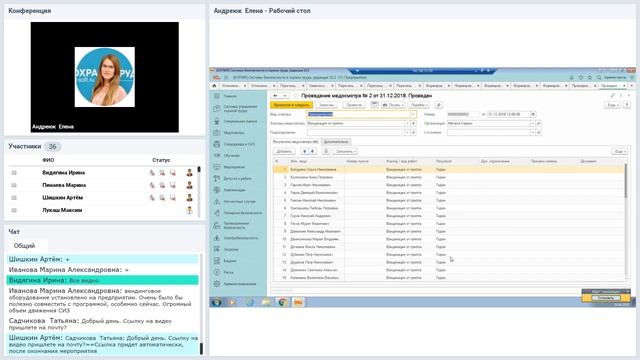
Task: Expand the Организация dropdown arrow
Action: point(532,123)
